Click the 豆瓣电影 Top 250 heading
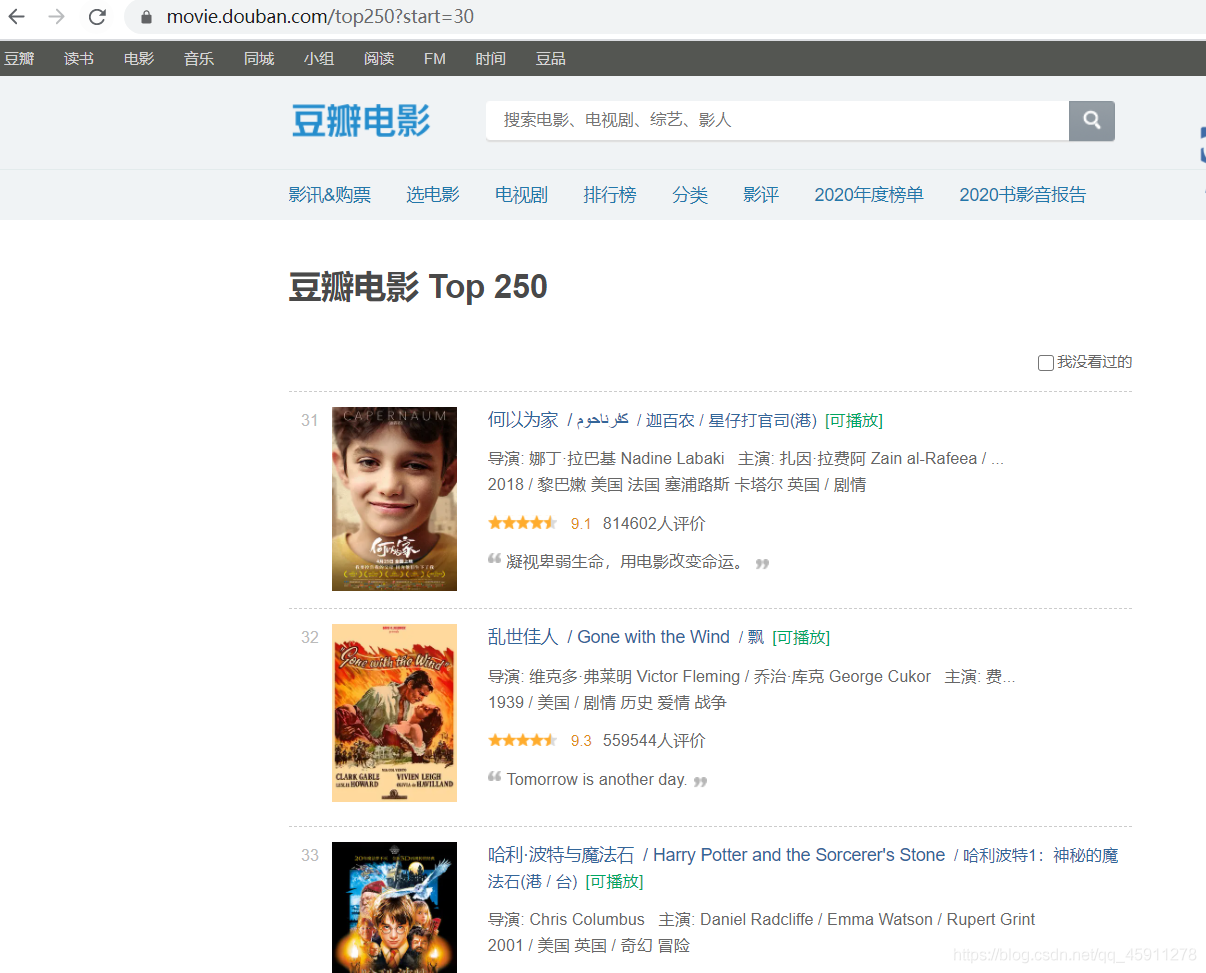Image resolution: width=1206 pixels, height=973 pixels. [418, 287]
